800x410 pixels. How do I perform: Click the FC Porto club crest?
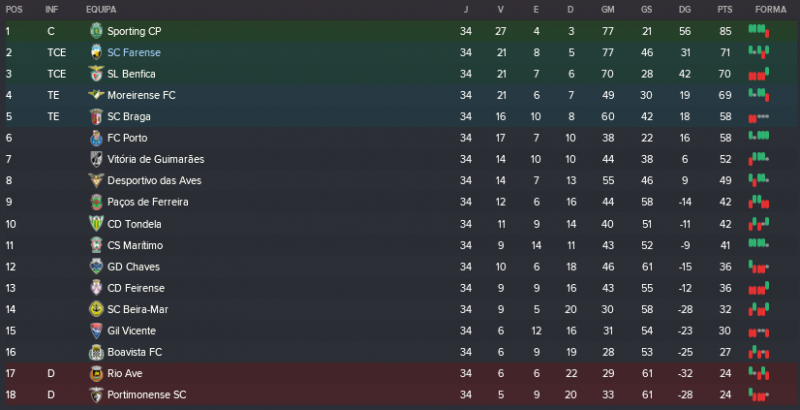pos(97,138)
